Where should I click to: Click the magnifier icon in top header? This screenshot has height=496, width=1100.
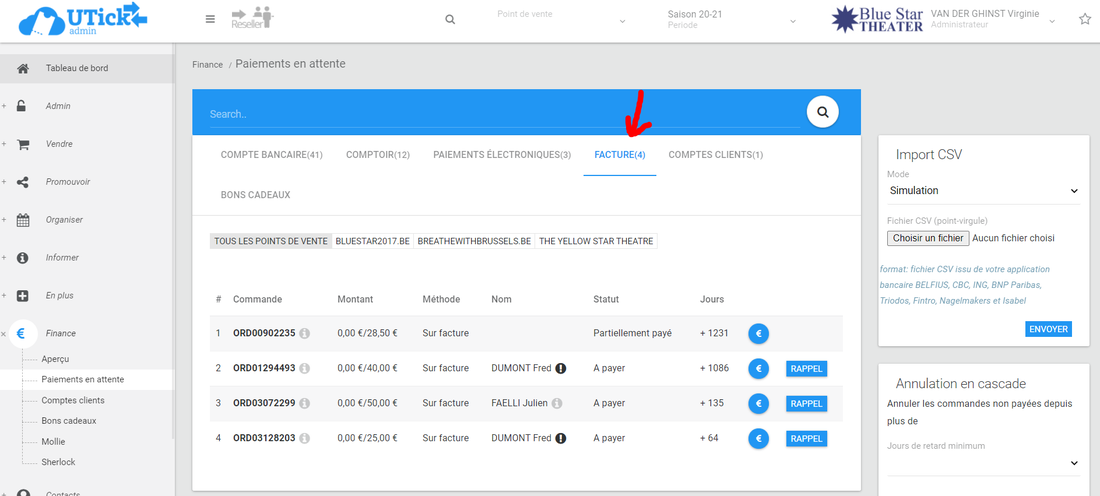[450, 20]
